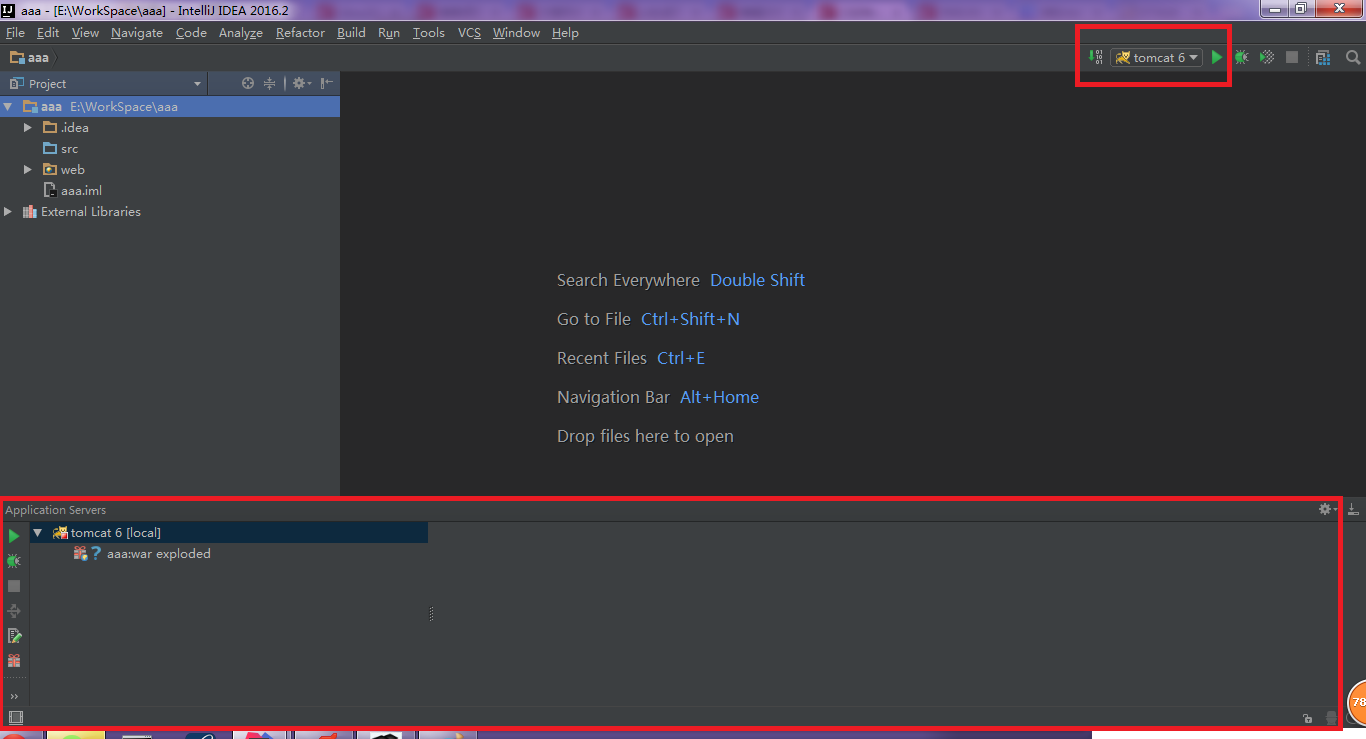Collapse All in the Project panel header

[x=269, y=83]
